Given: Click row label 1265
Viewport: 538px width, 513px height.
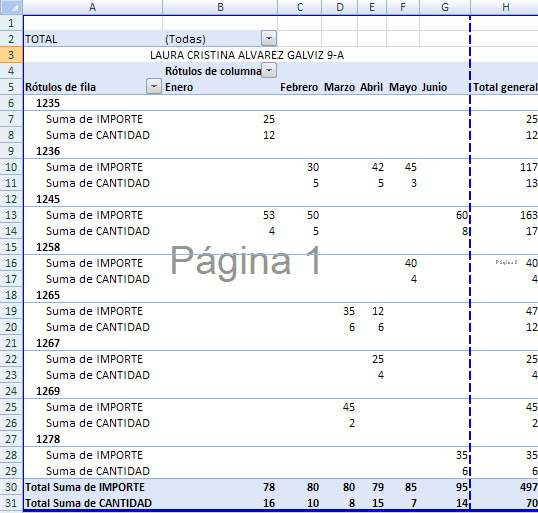Looking at the screenshot, I should coord(48,295).
